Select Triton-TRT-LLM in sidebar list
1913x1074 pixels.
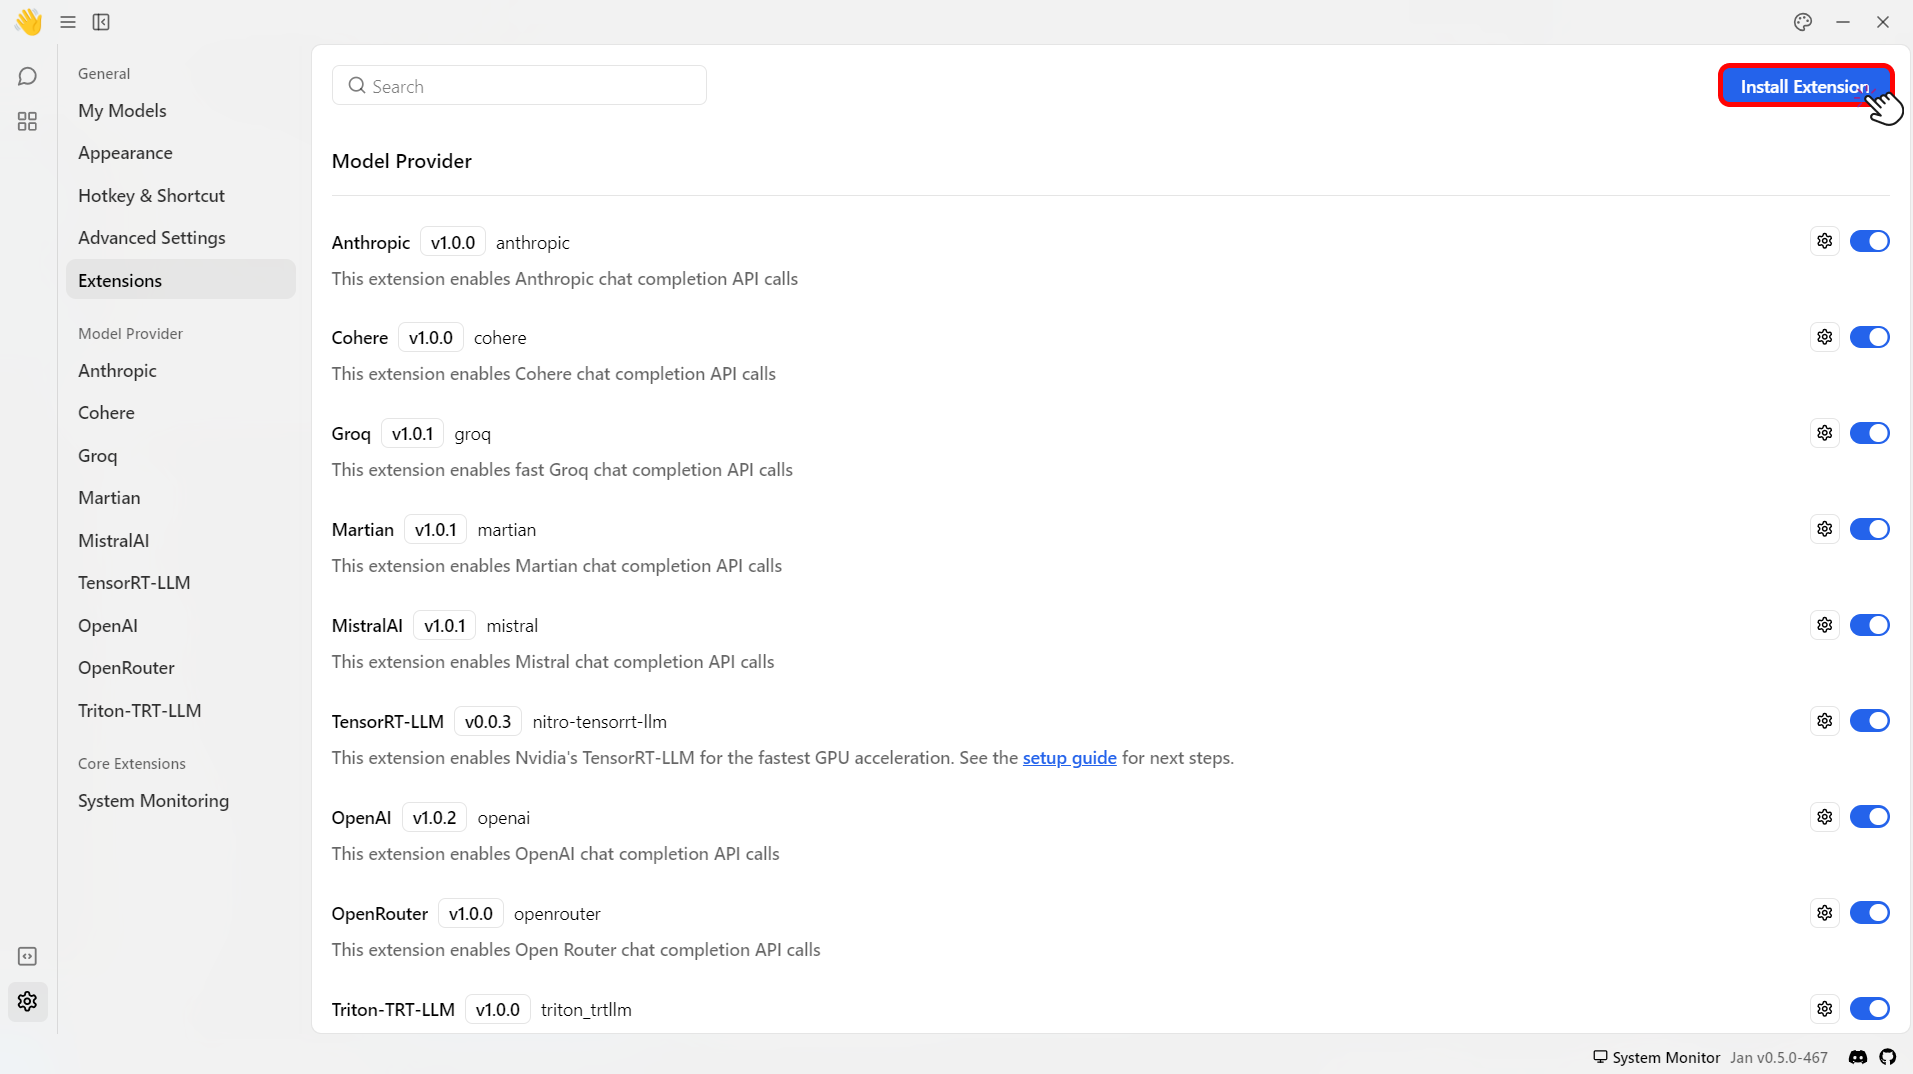tap(181, 711)
